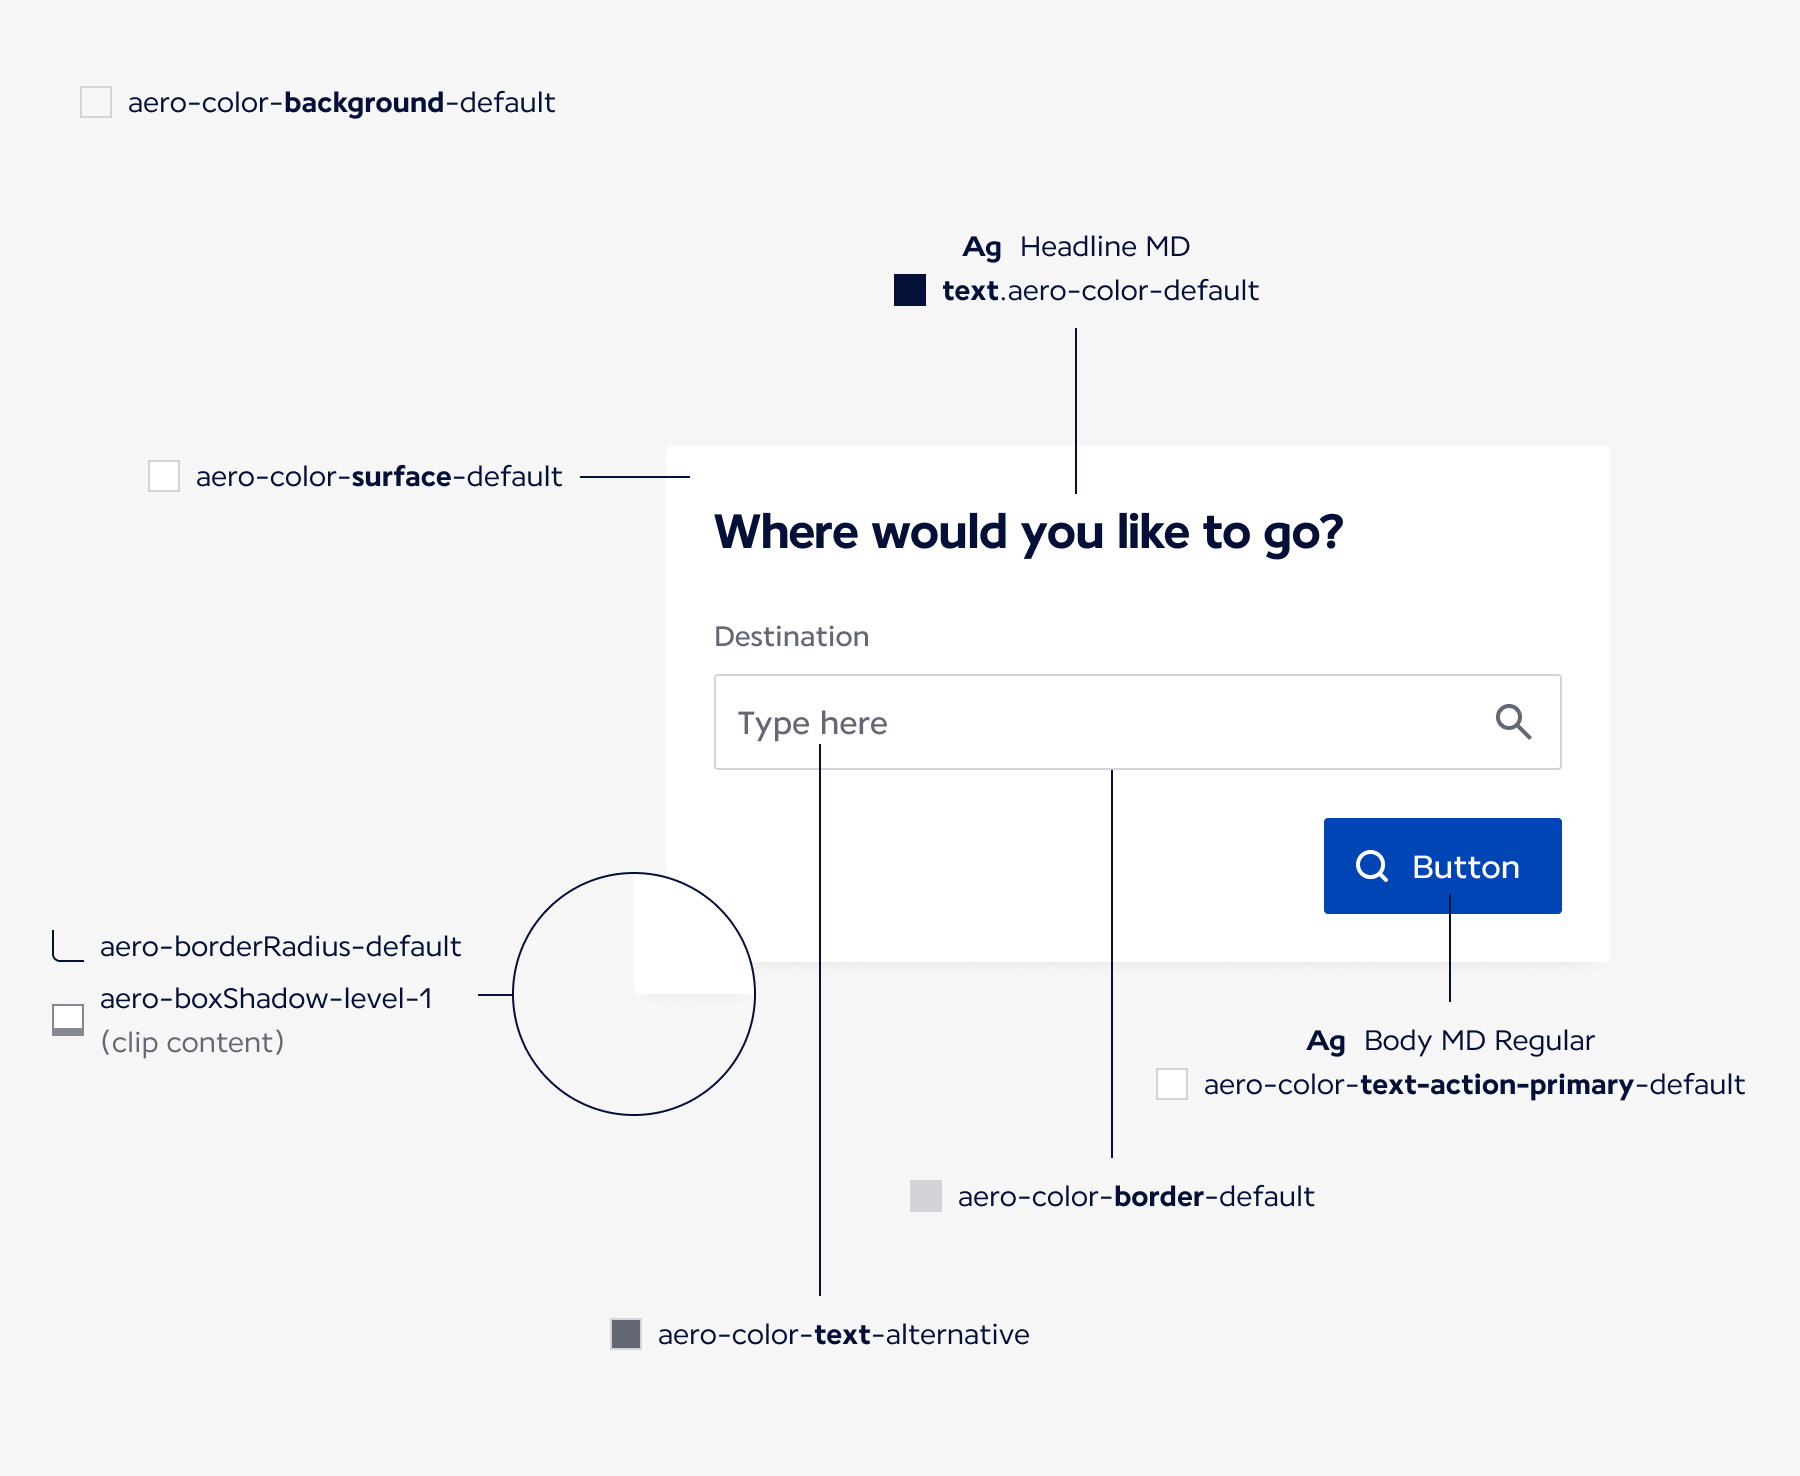This screenshot has height=1476, width=1800.
Task: Click the aero-color-border-default label text
Action: click(x=1136, y=1196)
